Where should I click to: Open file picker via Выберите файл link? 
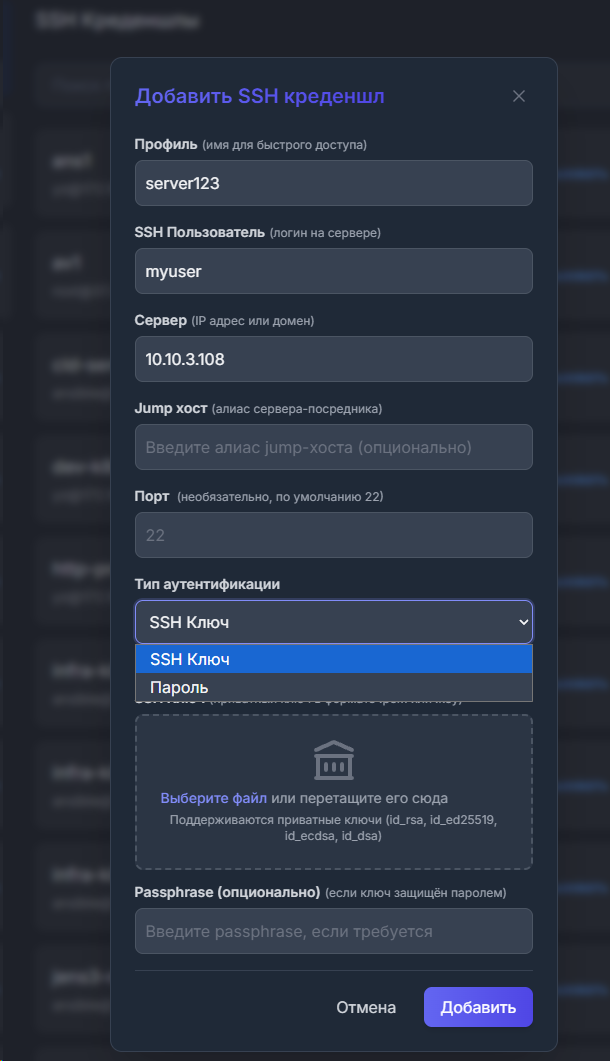coord(213,798)
